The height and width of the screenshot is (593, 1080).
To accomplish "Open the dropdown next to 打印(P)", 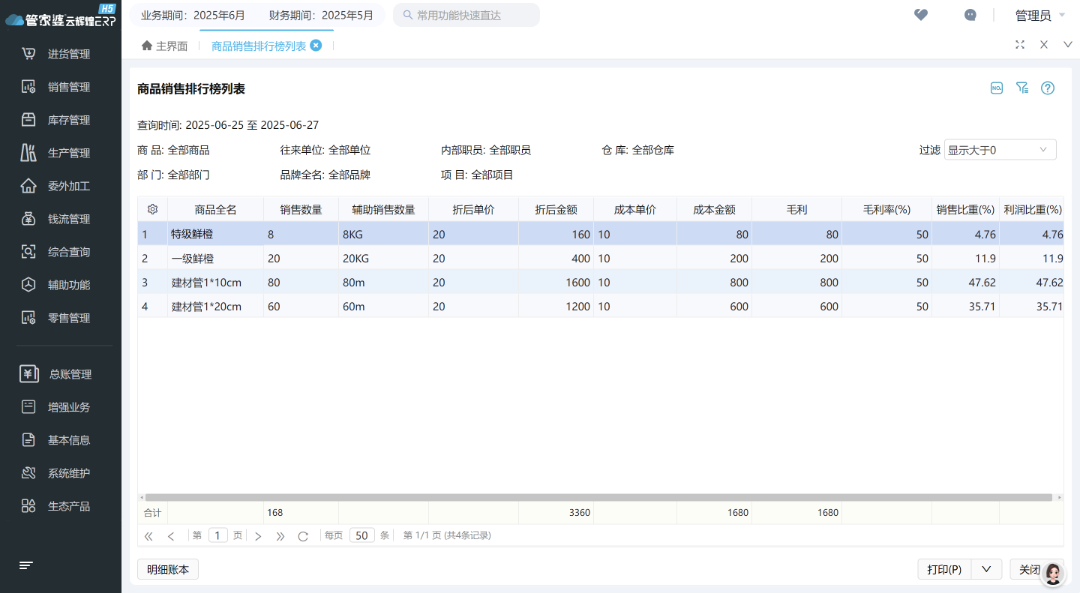I will 985,568.
